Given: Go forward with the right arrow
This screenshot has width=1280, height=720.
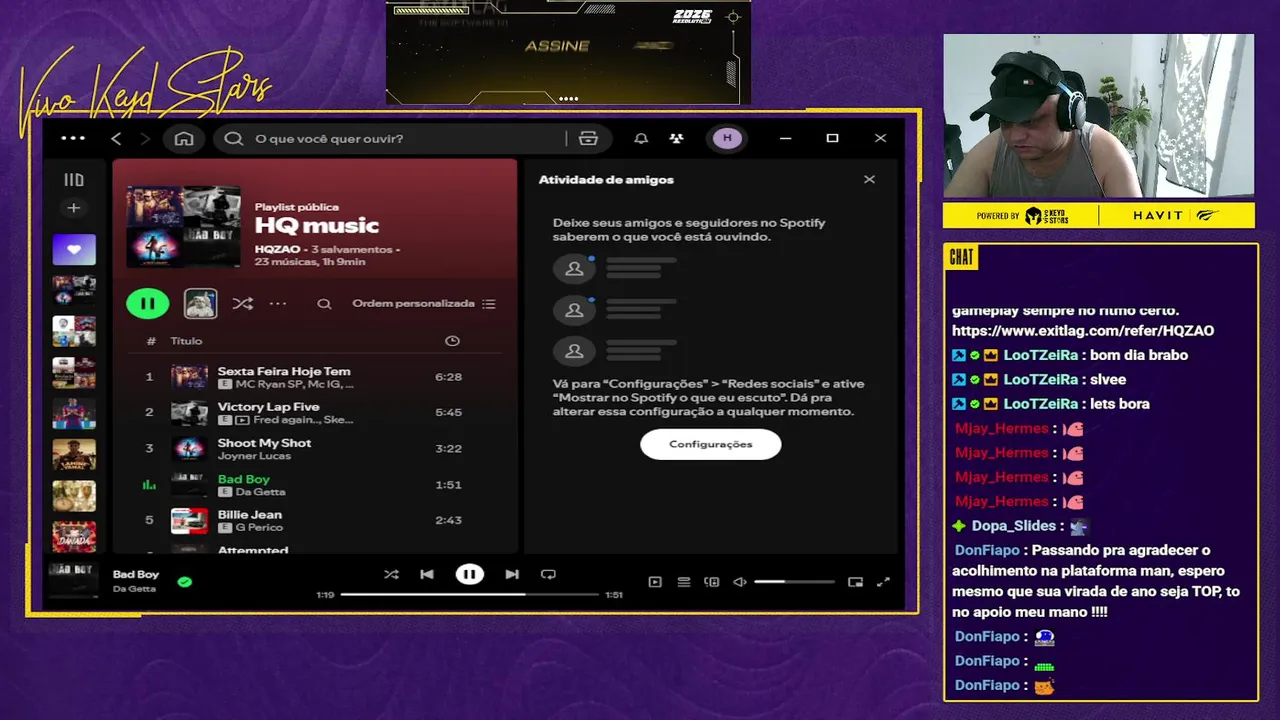Looking at the screenshot, I should click(145, 139).
